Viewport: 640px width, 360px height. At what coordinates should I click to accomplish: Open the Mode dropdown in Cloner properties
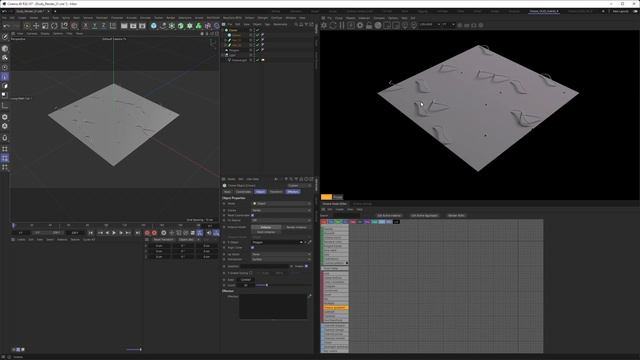pos(281,204)
